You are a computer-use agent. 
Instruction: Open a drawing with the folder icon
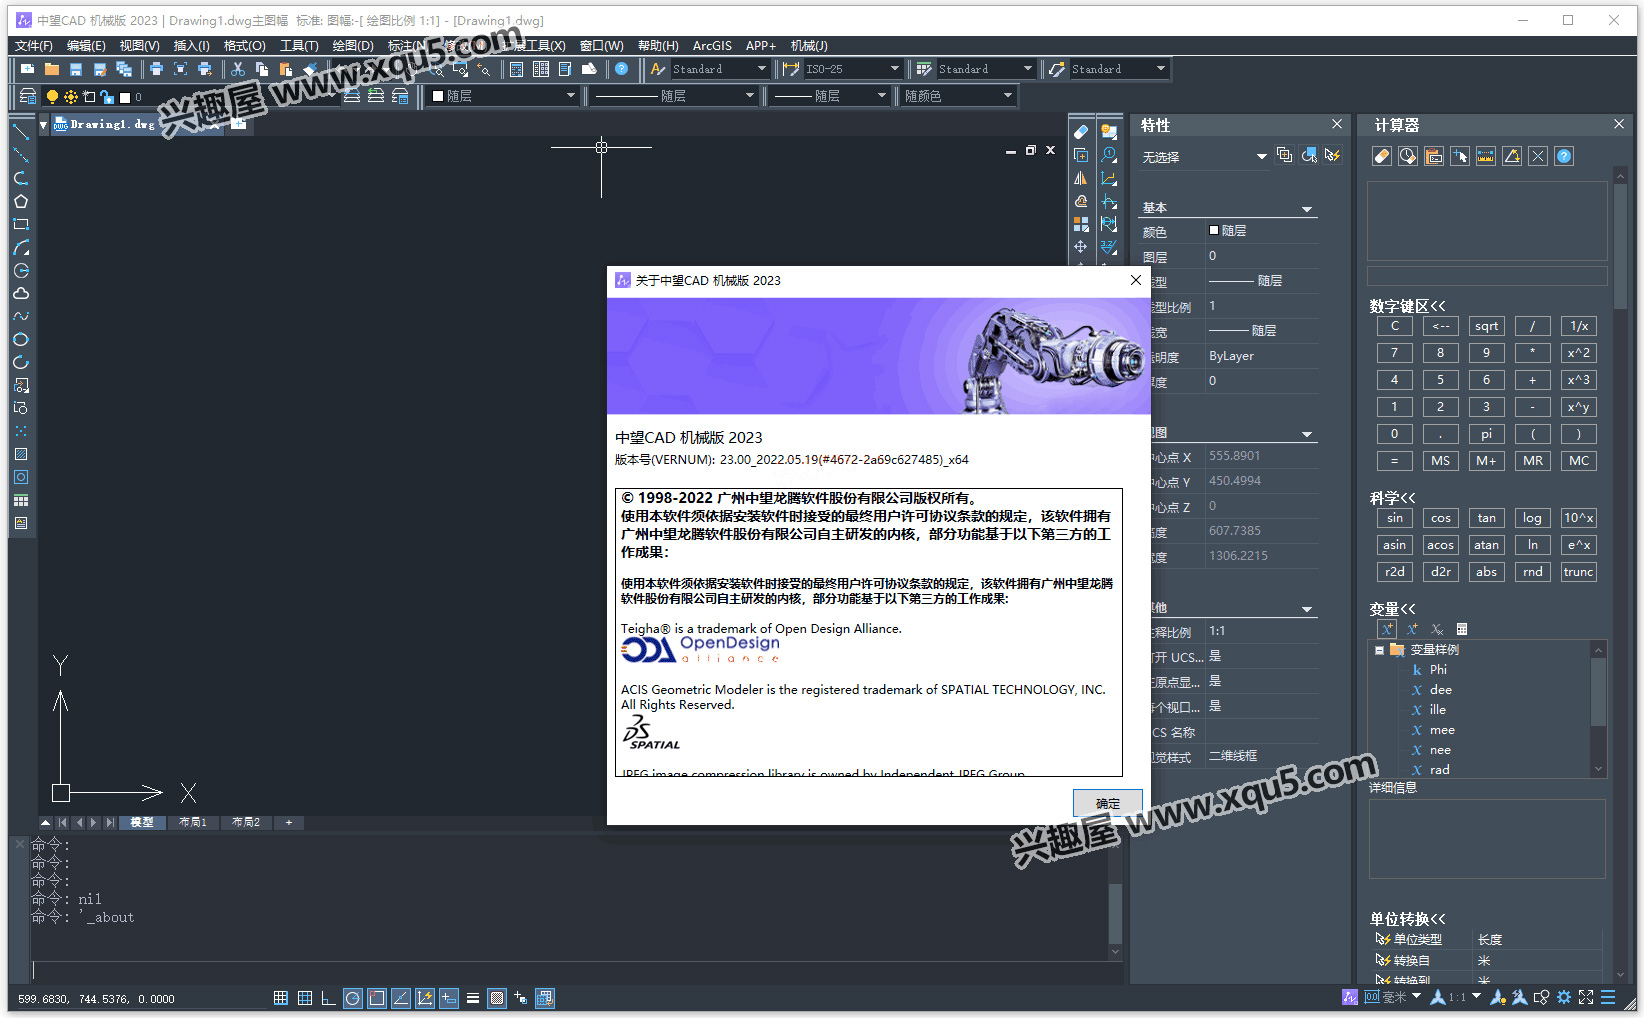point(52,69)
